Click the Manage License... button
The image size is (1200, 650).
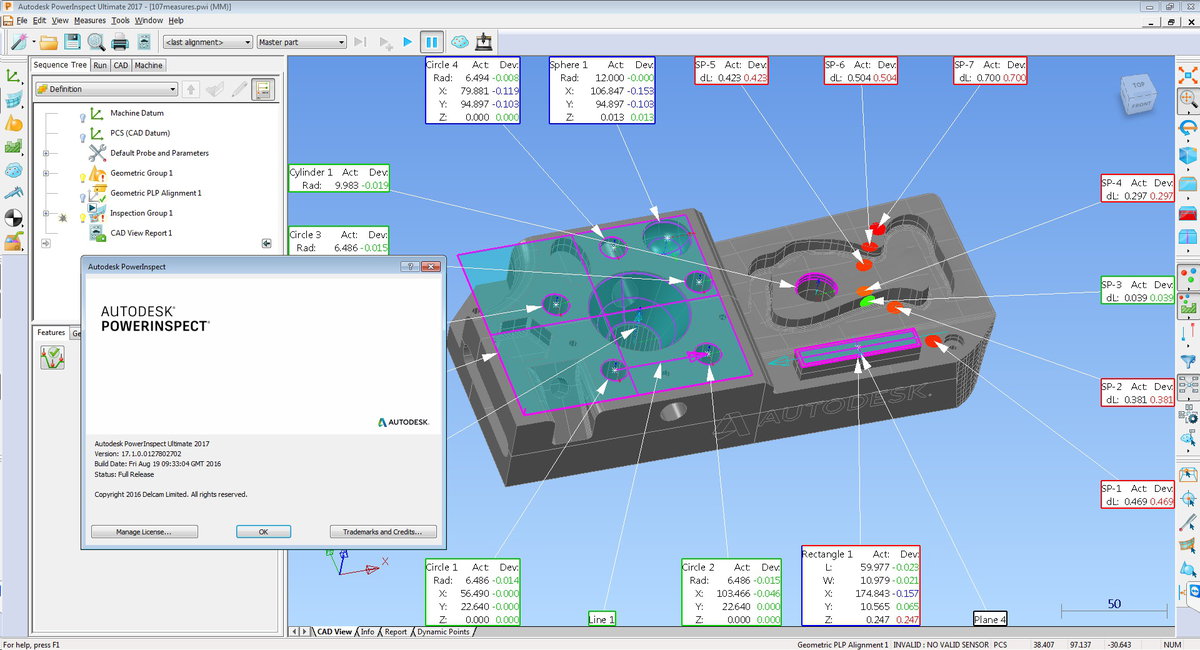pyautogui.click(x=144, y=532)
